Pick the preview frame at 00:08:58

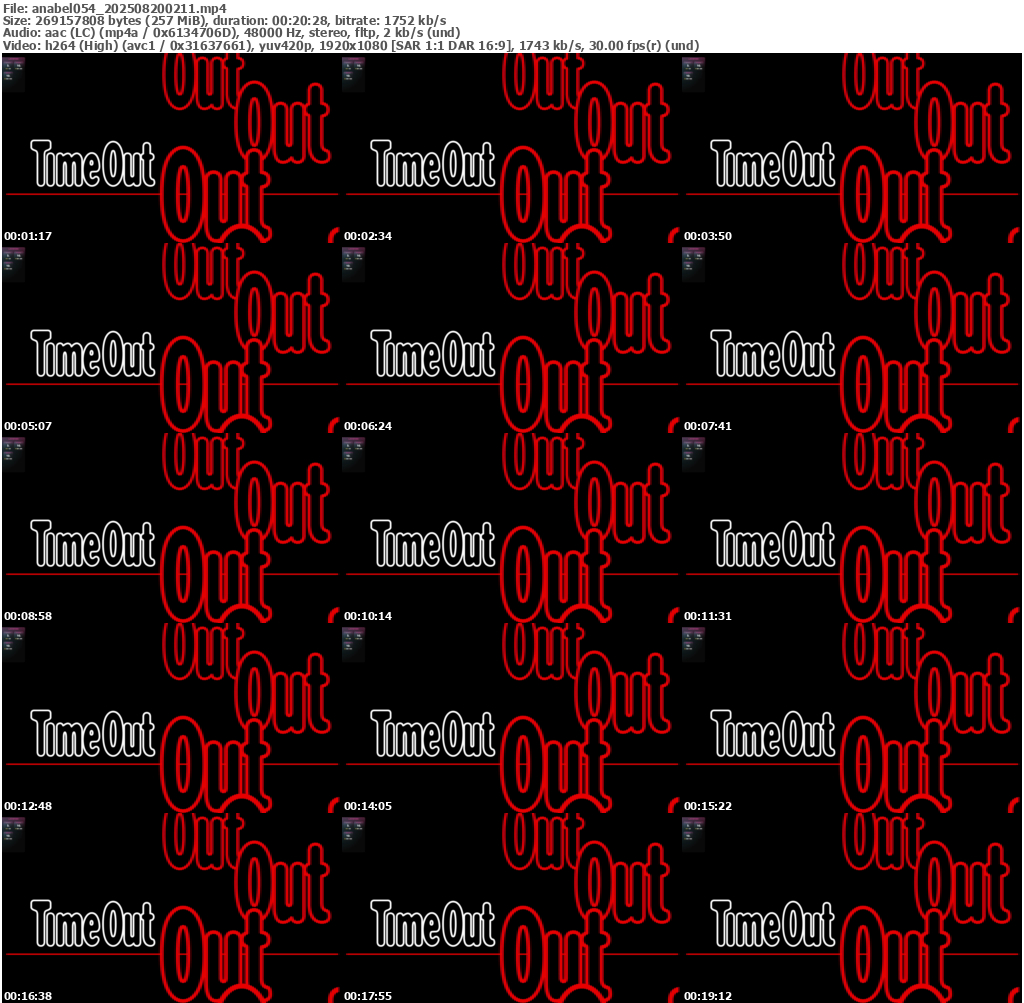[171, 528]
